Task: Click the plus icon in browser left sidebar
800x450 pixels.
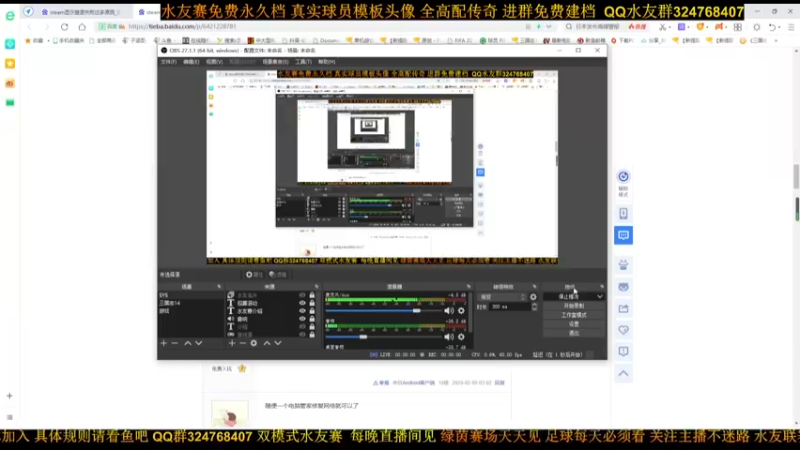Action: pyautogui.click(x=9, y=395)
